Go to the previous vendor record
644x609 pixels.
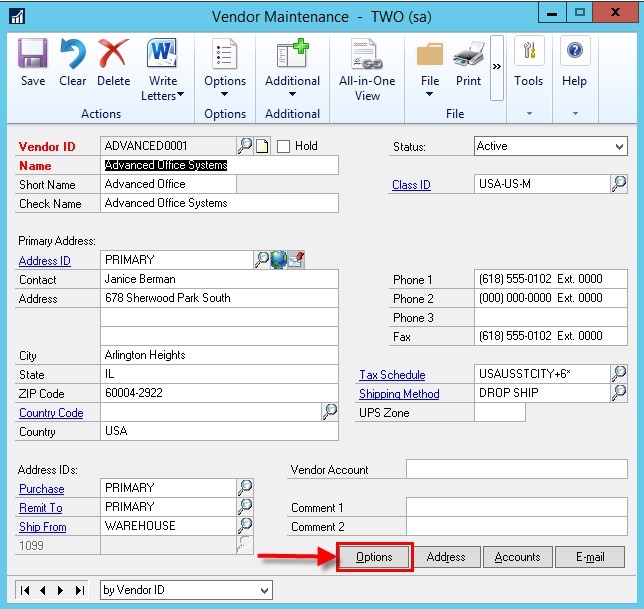coord(43,591)
